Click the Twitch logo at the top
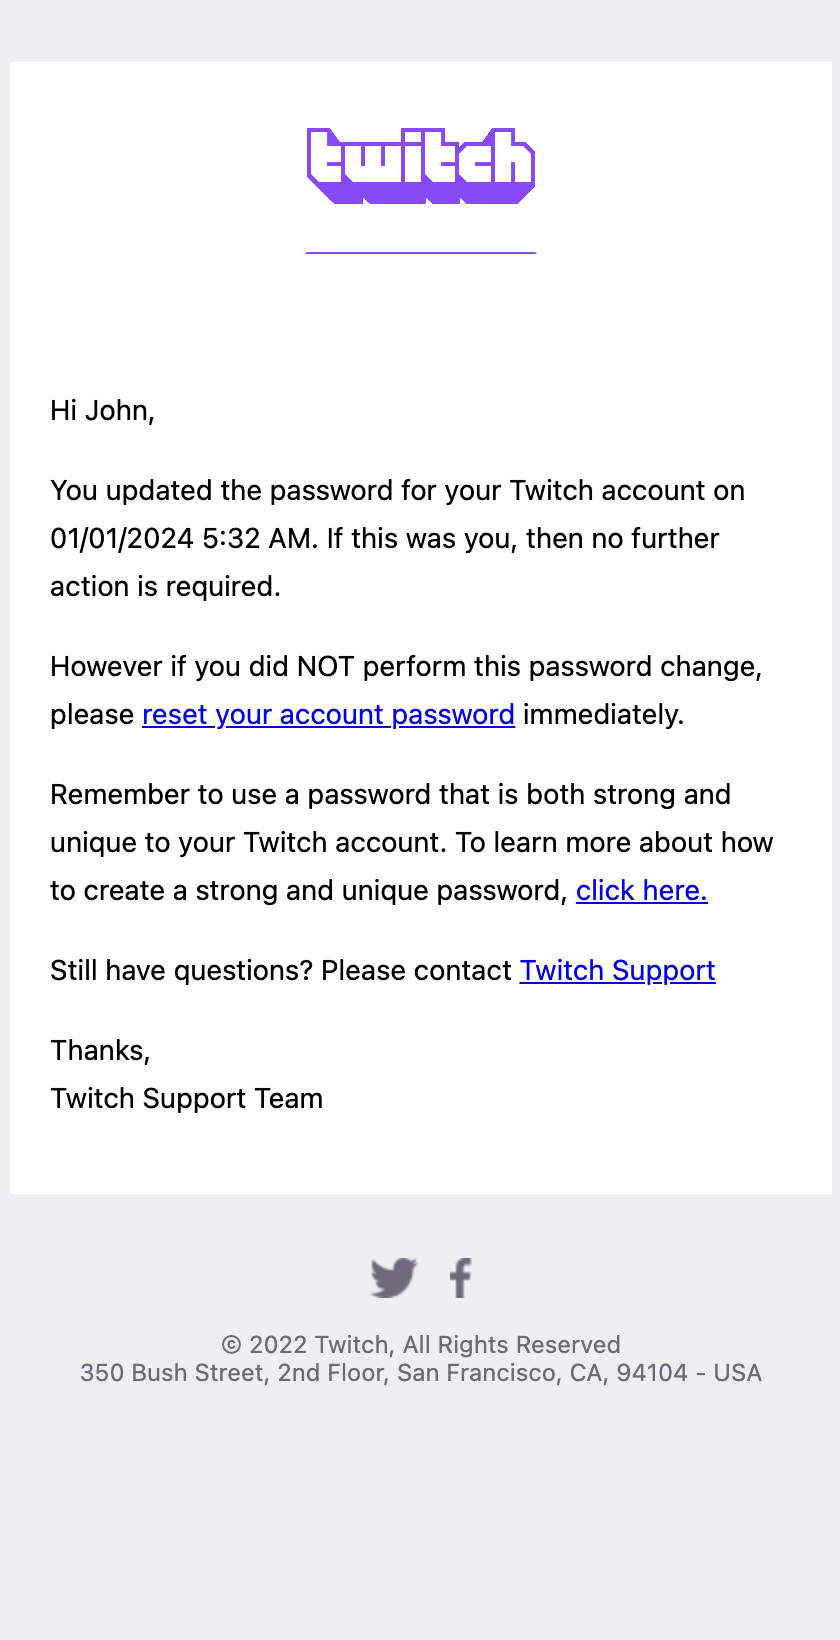840x1640 pixels. pyautogui.click(x=420, y=165)
